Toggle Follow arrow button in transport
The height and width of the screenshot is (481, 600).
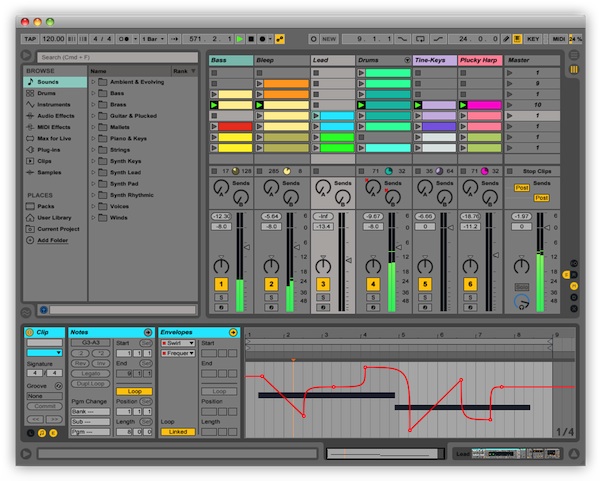pos(174,39)
